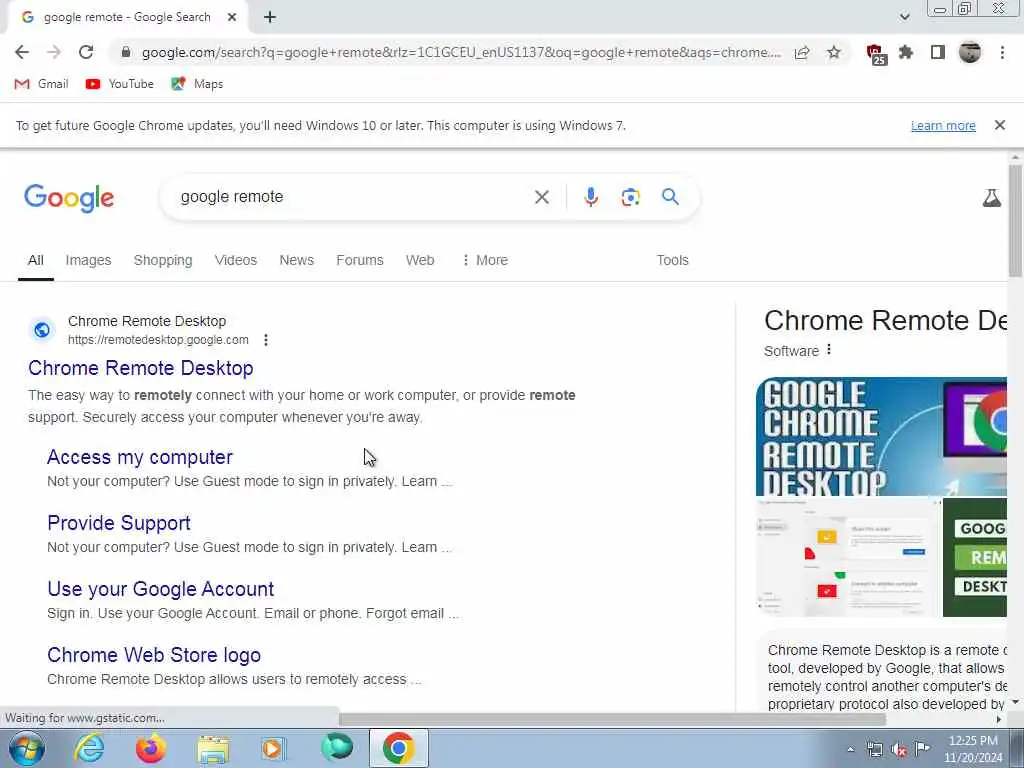Image resolution: width=1024 pixels, height=768 pixels.
Task: Switch to the Images tab
Action: pos(88,260)
